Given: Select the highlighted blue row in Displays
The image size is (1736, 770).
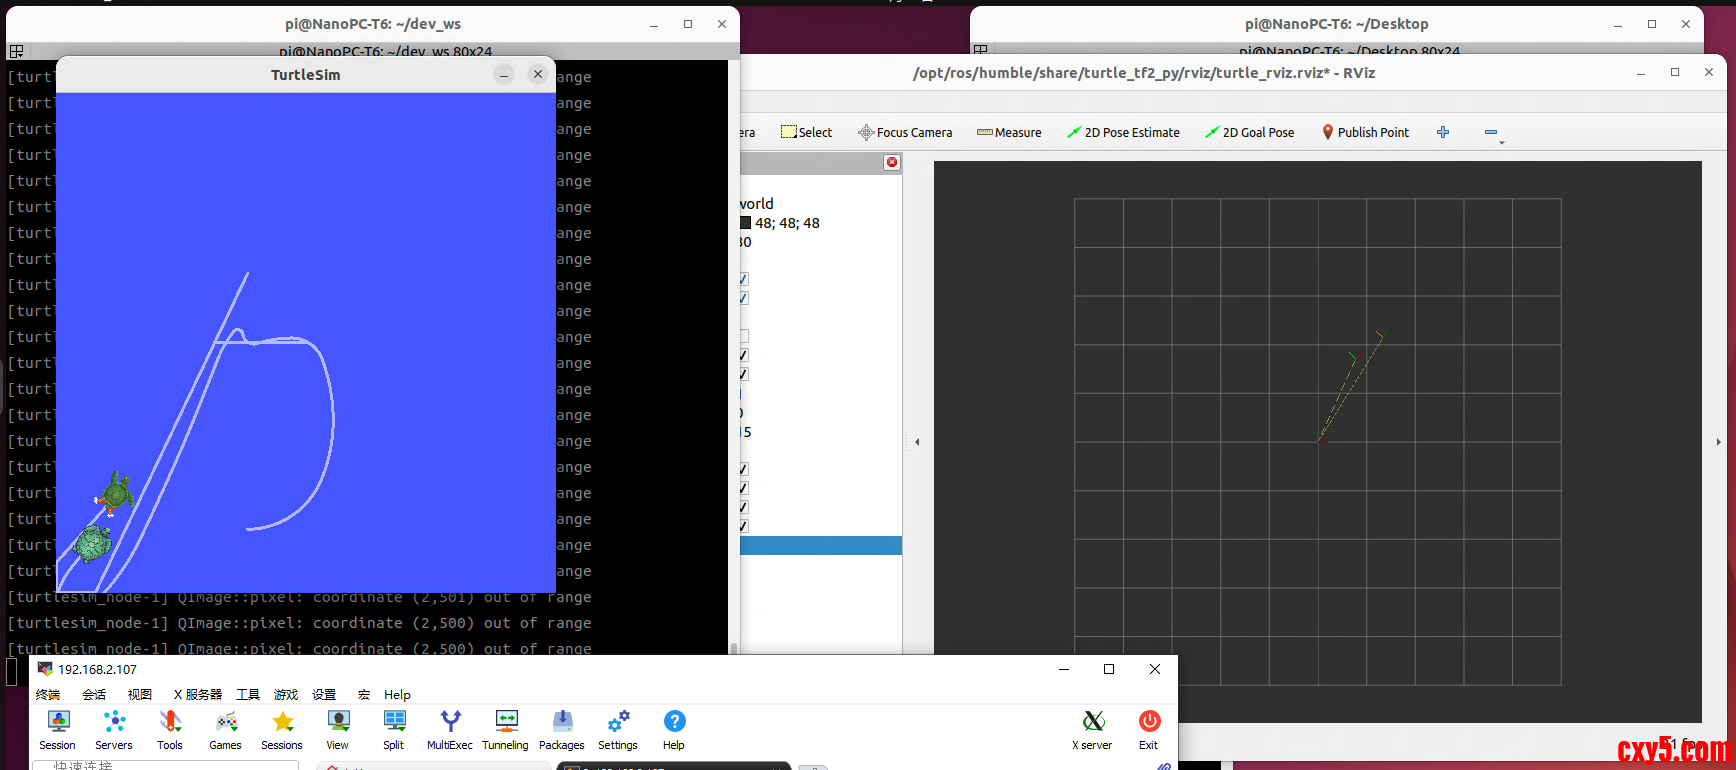Looking at the screenshot, I should tap(821, 545).
